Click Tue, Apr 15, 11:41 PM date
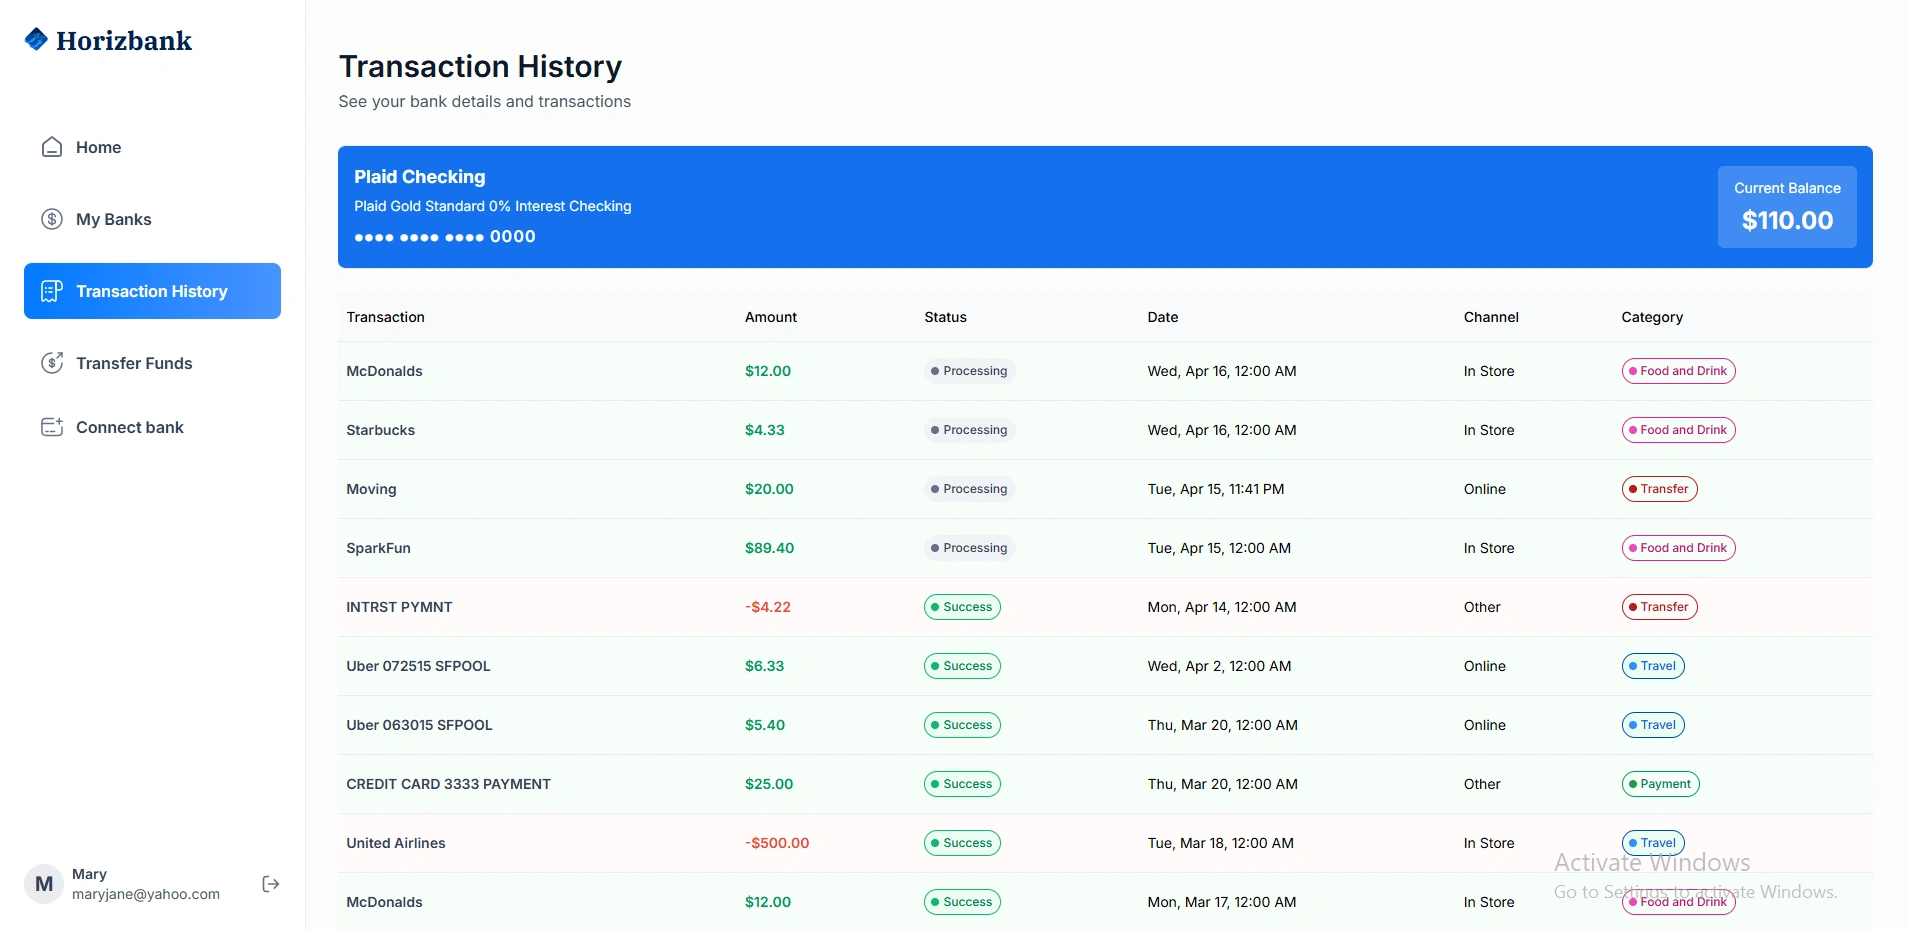 click(1216, 489)
